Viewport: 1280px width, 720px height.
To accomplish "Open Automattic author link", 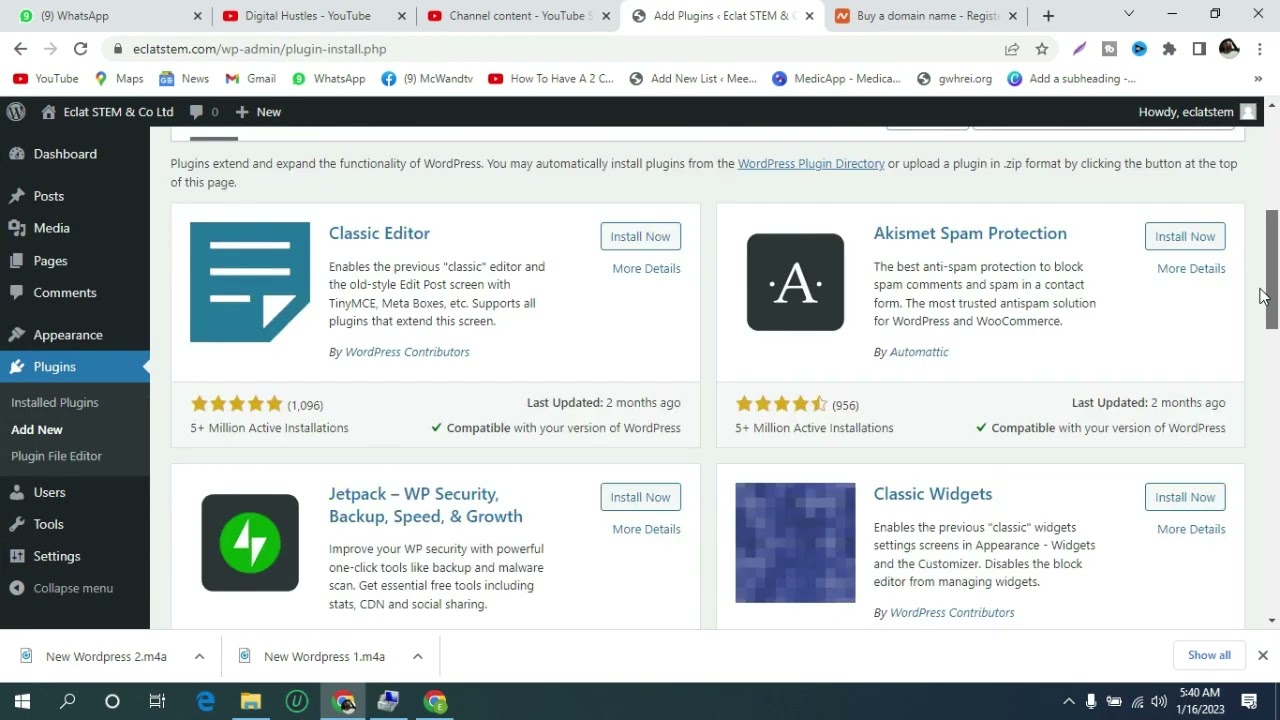I will (919, 352).
